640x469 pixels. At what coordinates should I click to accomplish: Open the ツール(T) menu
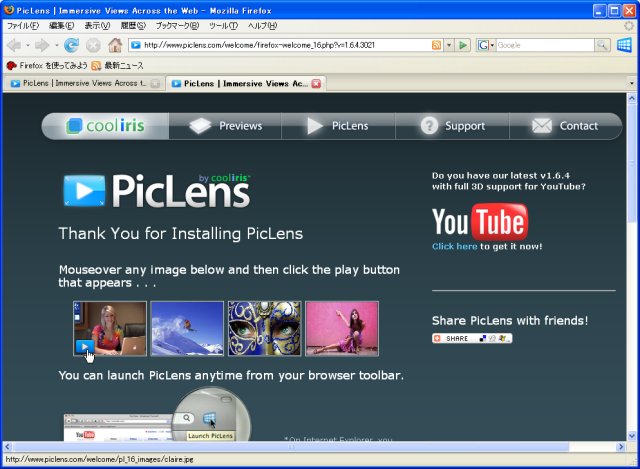(x=223, y=26)
